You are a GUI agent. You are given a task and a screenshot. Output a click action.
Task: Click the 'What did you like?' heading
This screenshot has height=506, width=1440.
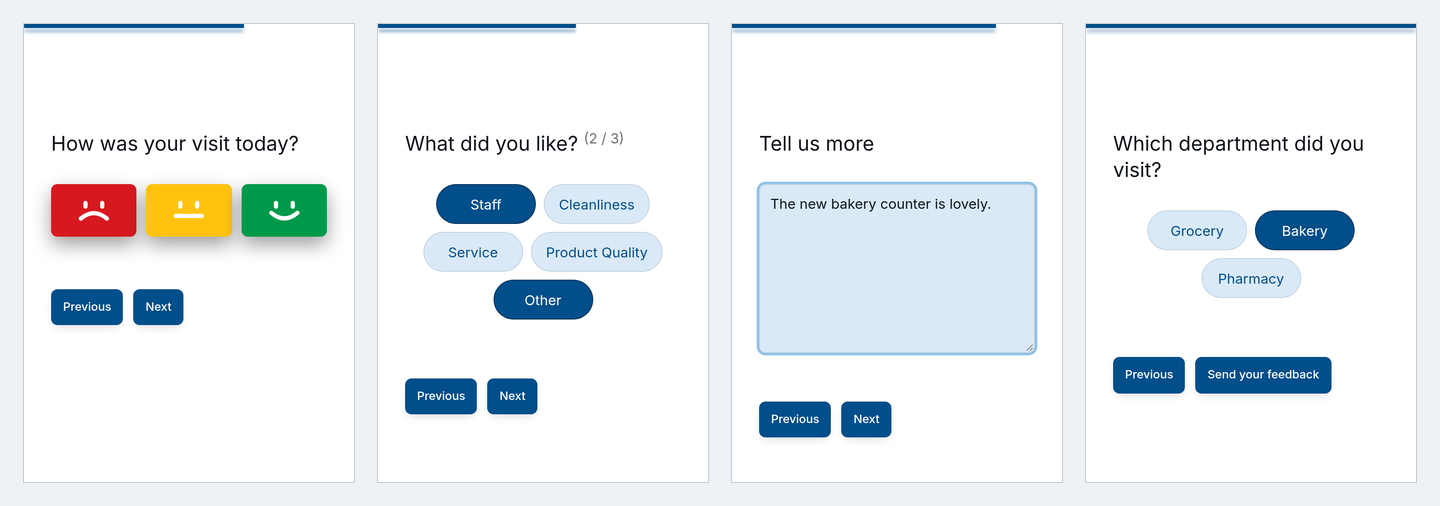click(x=491, y=144)
